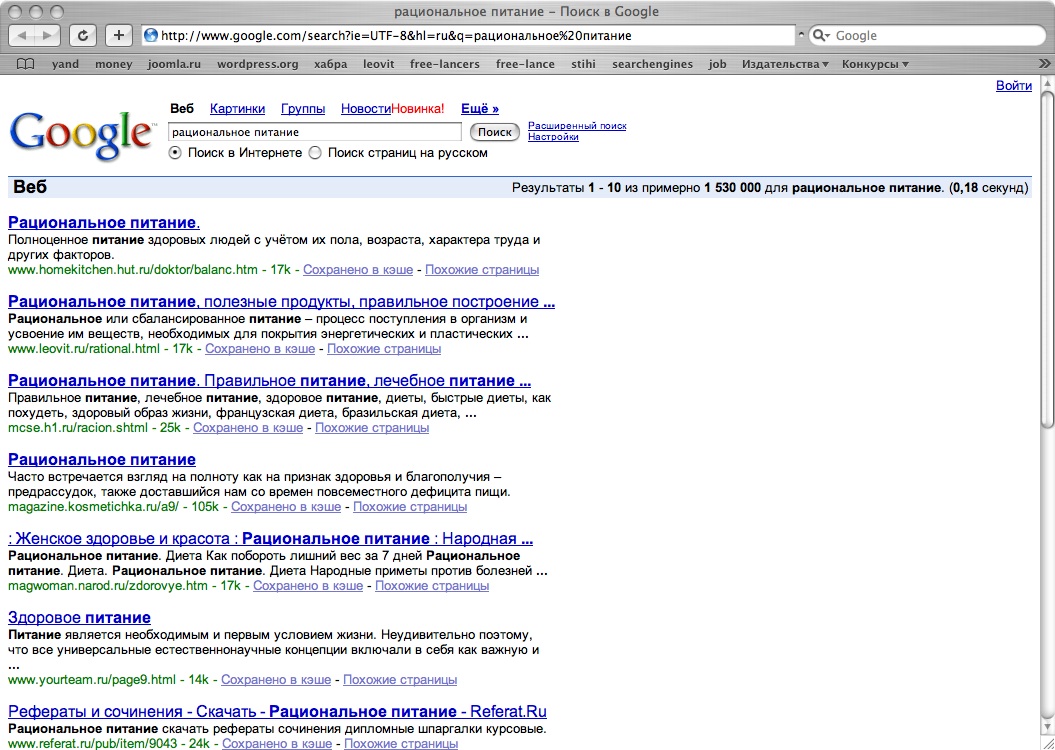
Task: Open the Женское здоровье и красота result
Action: [x=270, y=538]
